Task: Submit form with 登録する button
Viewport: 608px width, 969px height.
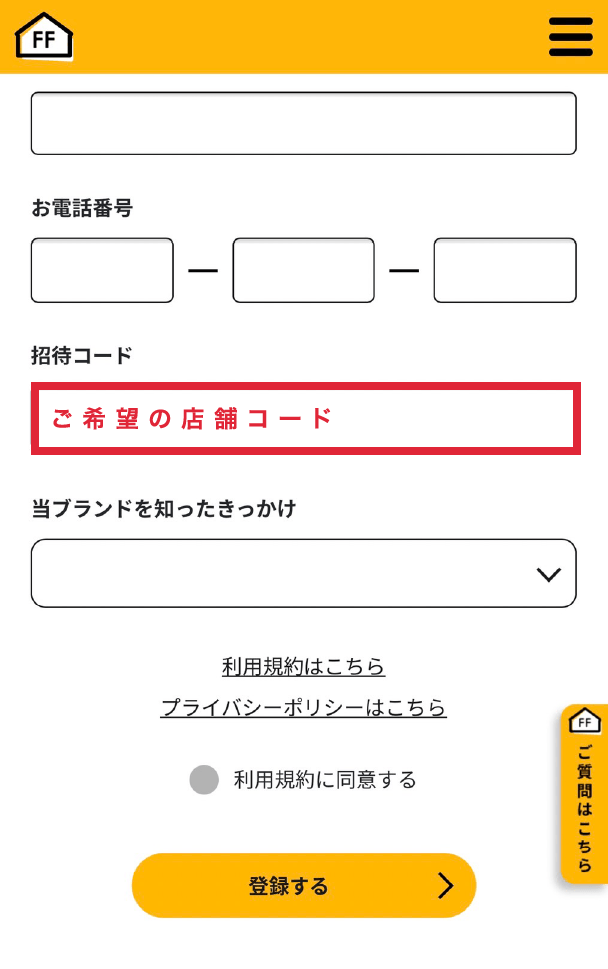Action: (x=303, y=885)
